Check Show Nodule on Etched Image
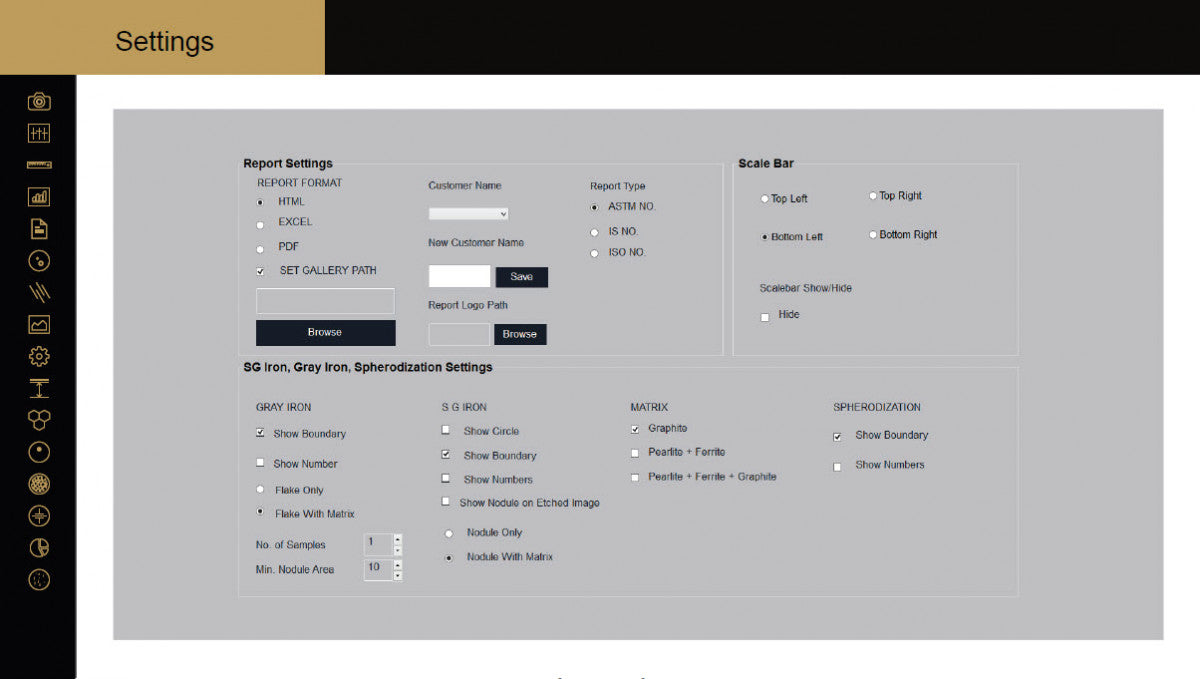This screenshot has width=1200, height=679. (x=445, y=501)
